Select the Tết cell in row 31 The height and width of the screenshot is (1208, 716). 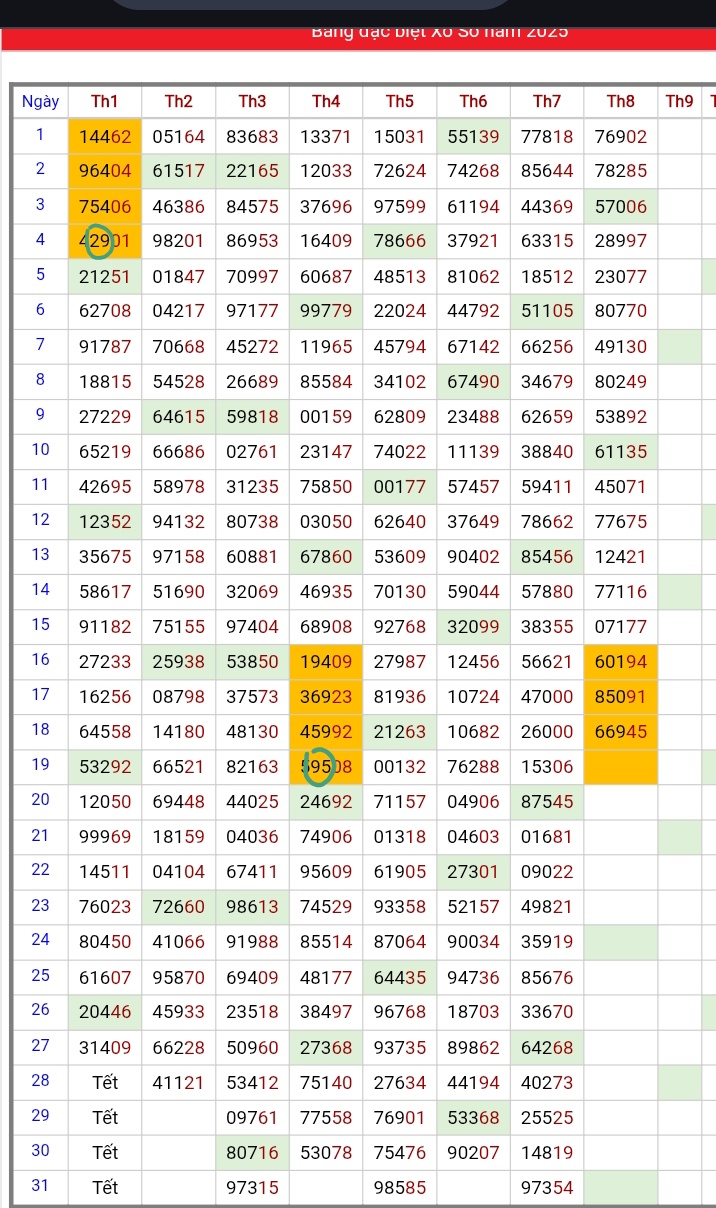coord(104,1186)
